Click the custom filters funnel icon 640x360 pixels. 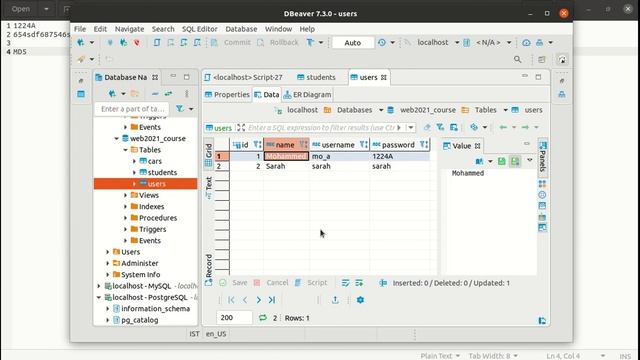pos(440,127)
